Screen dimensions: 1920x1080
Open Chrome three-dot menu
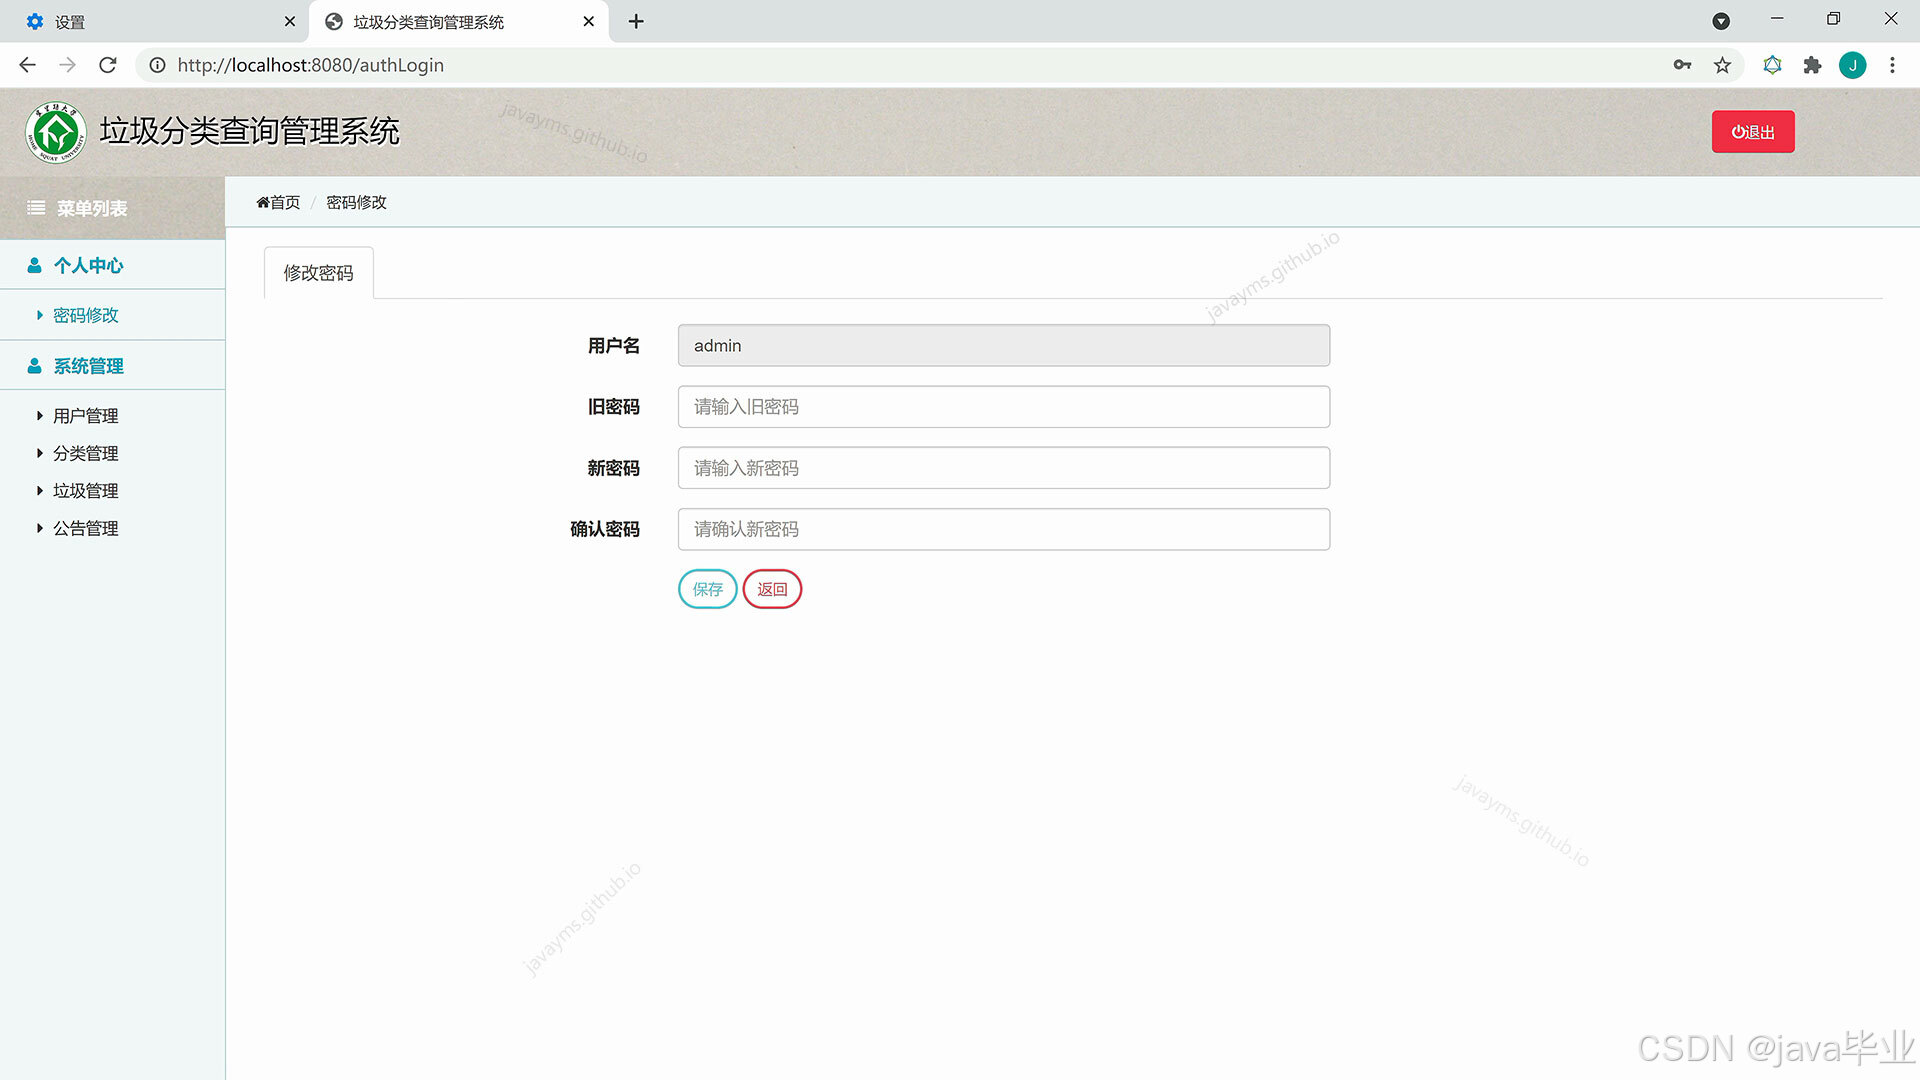coord(1892,65)
